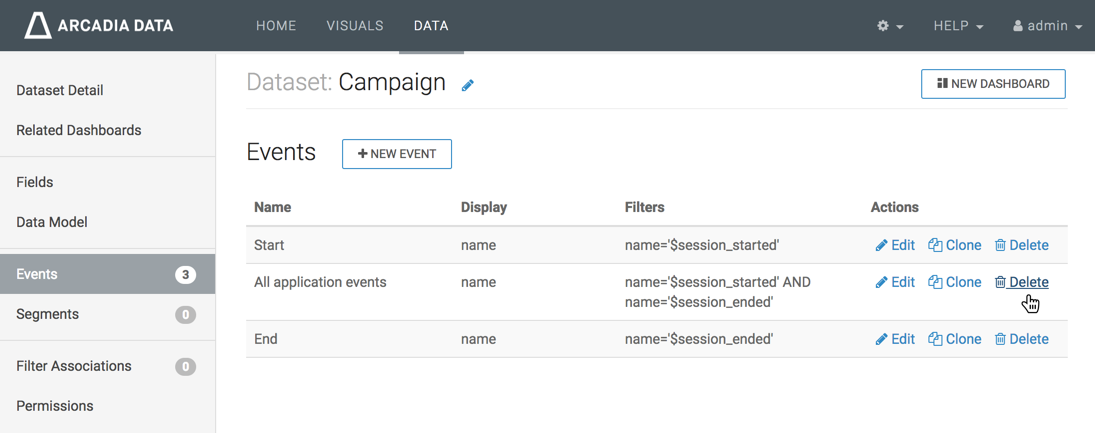The width and height of the screenshot is (1095, 433).
Task: Delete the End event
Action: tap(1021, 339)
